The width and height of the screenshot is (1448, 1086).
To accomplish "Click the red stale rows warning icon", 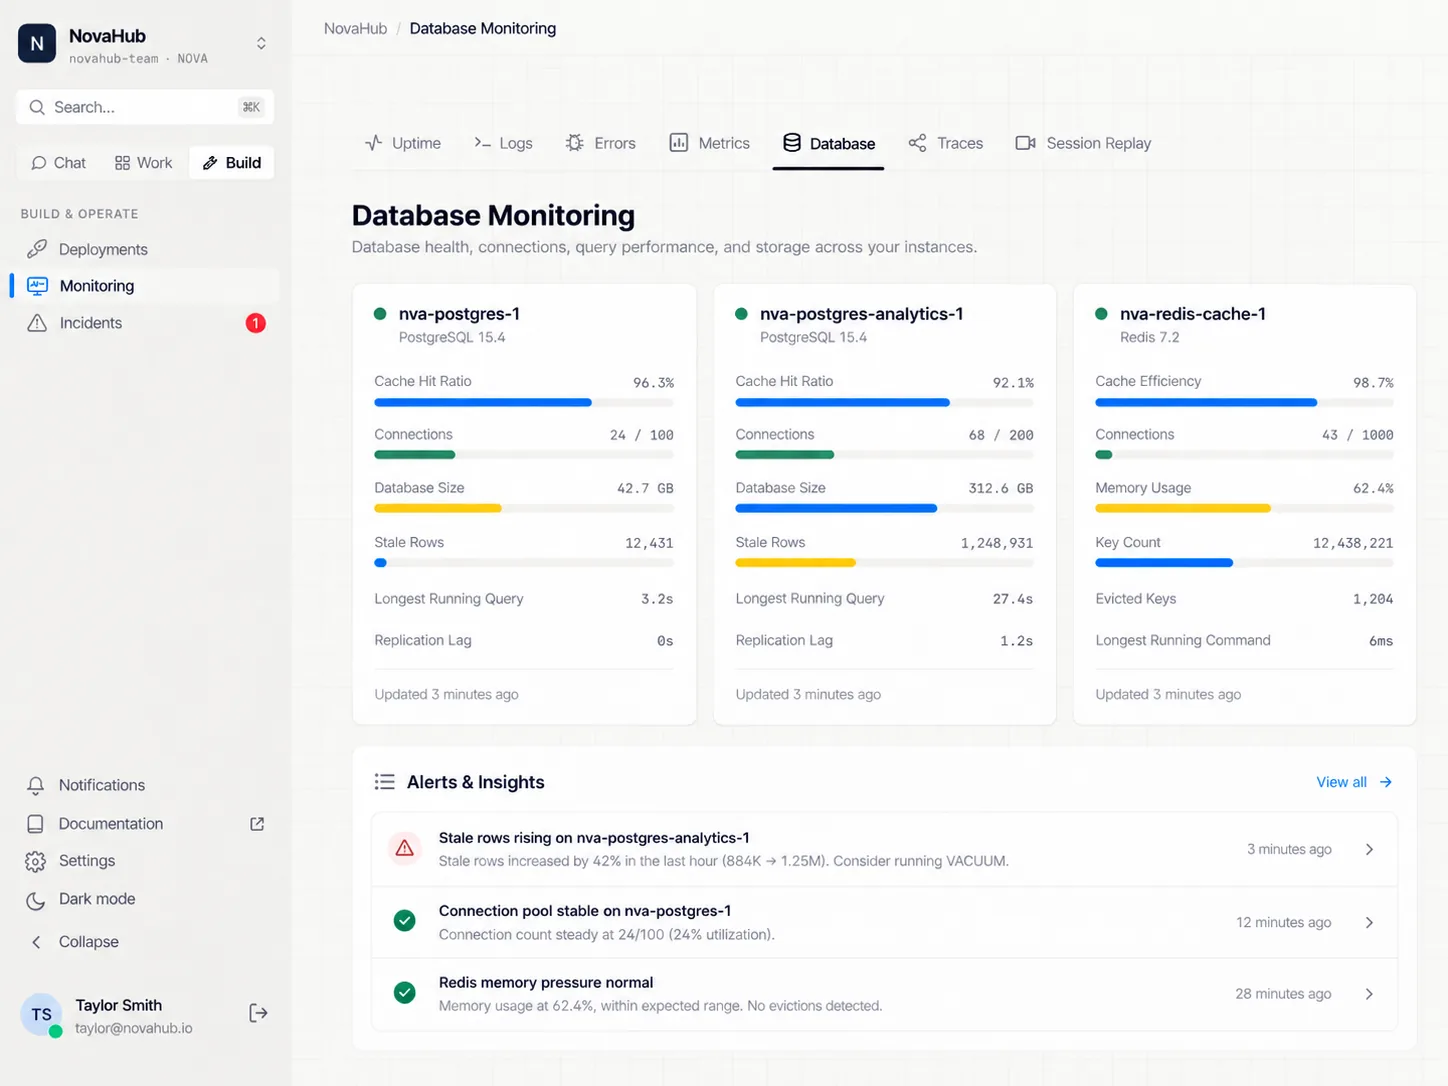I will (405, 849).
